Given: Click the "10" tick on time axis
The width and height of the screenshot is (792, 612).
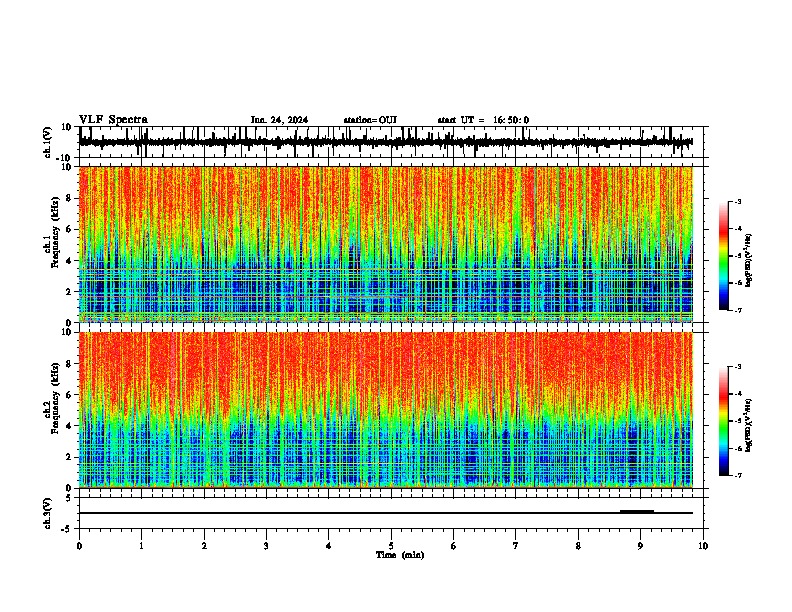Looking at the screenshot, I should [x=703, y=546].
